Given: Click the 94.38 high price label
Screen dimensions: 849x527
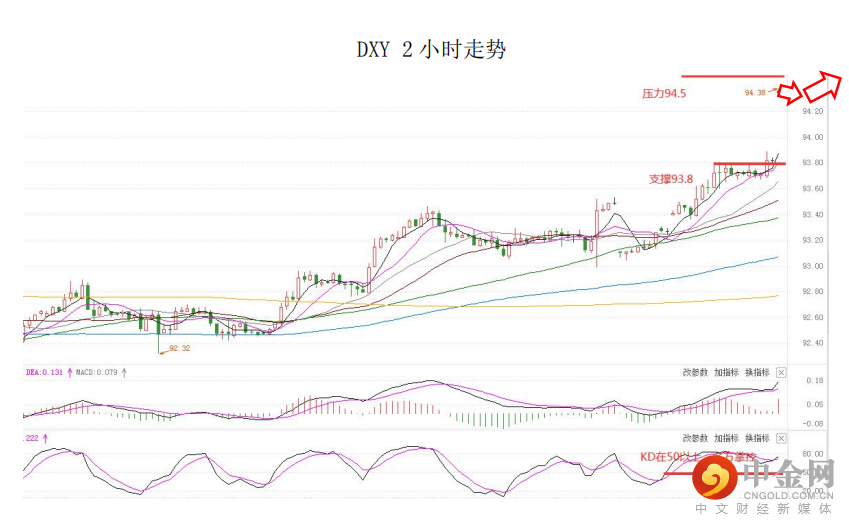Looking at the screenshot, I should (x=755, y=93).
